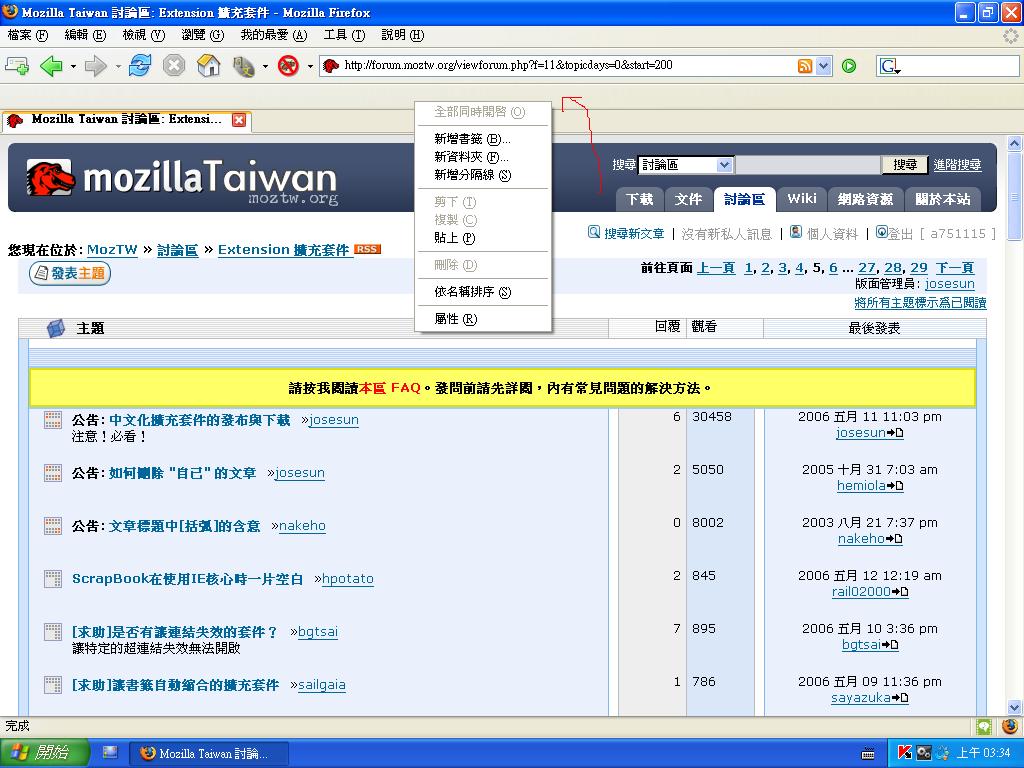The width and height of the screenshot is (1024, 768).
Task: Select 依名稱排序 in the context menu
Action: (x=472, y=292)
